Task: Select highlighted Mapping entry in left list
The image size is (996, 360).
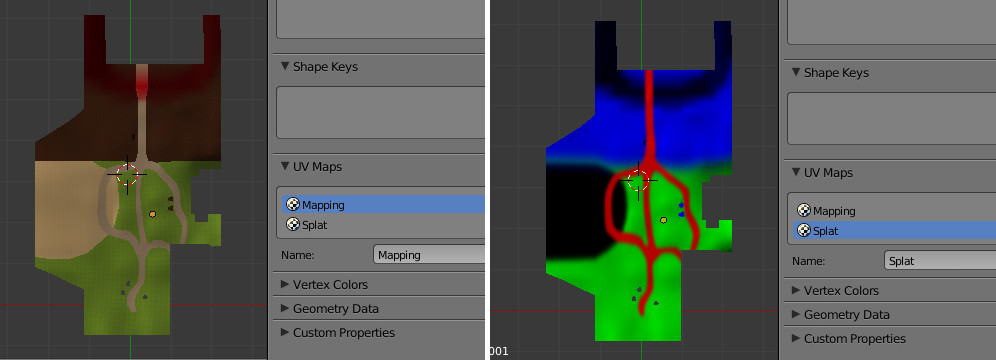Action: click(383, 204)
